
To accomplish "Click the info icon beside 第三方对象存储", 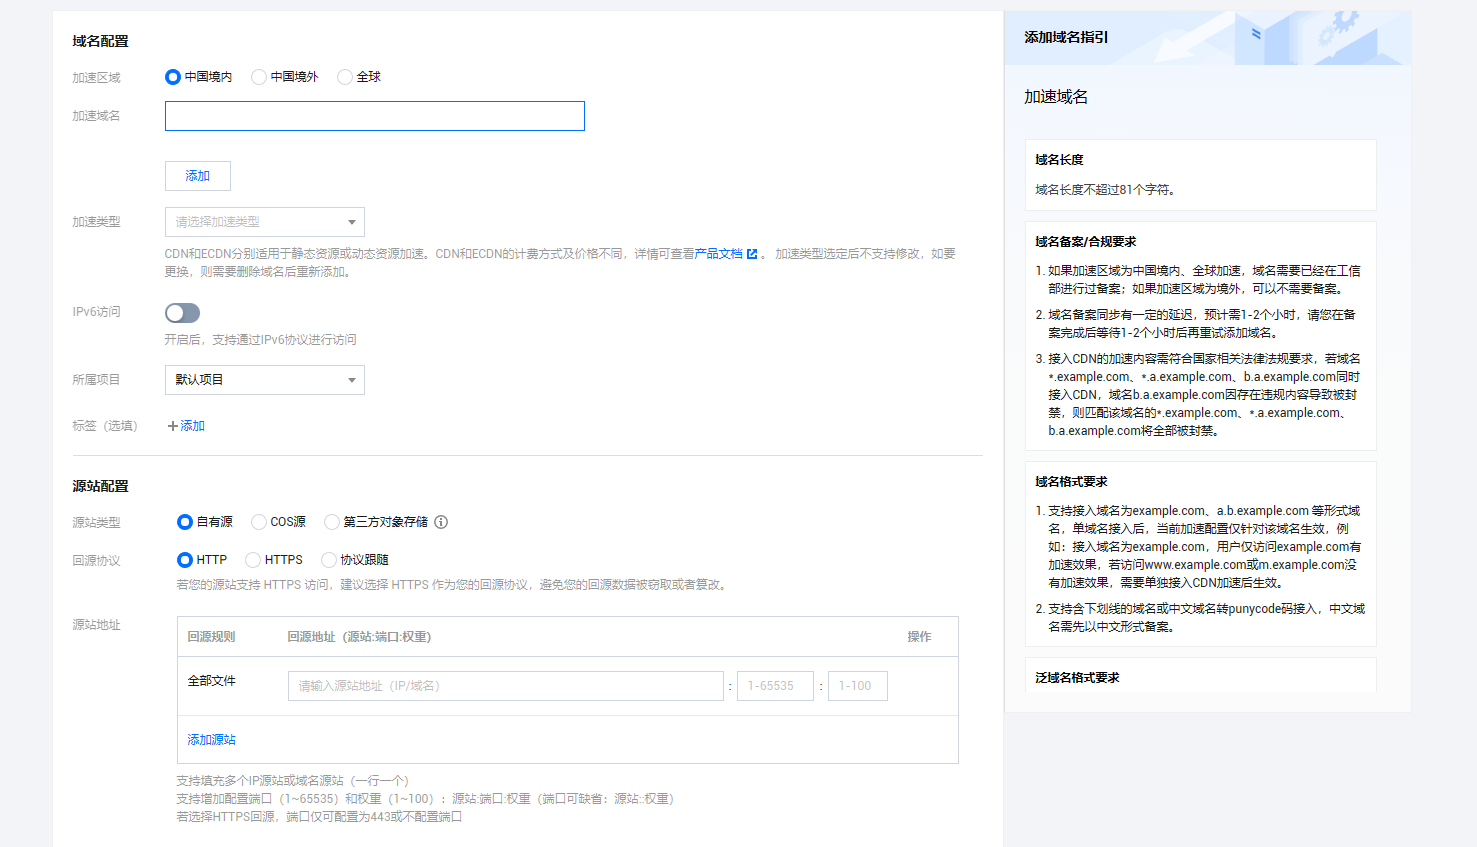I will (441, 522).
